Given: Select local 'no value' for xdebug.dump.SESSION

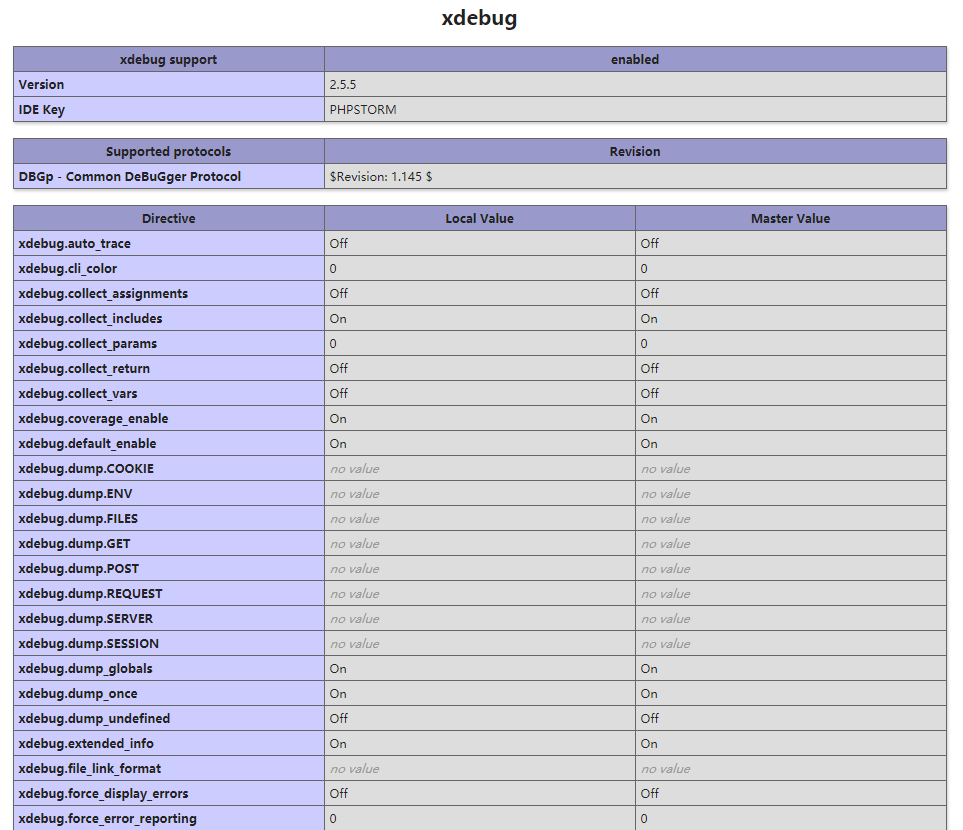Looking at the screenshot, I should 354,644.
